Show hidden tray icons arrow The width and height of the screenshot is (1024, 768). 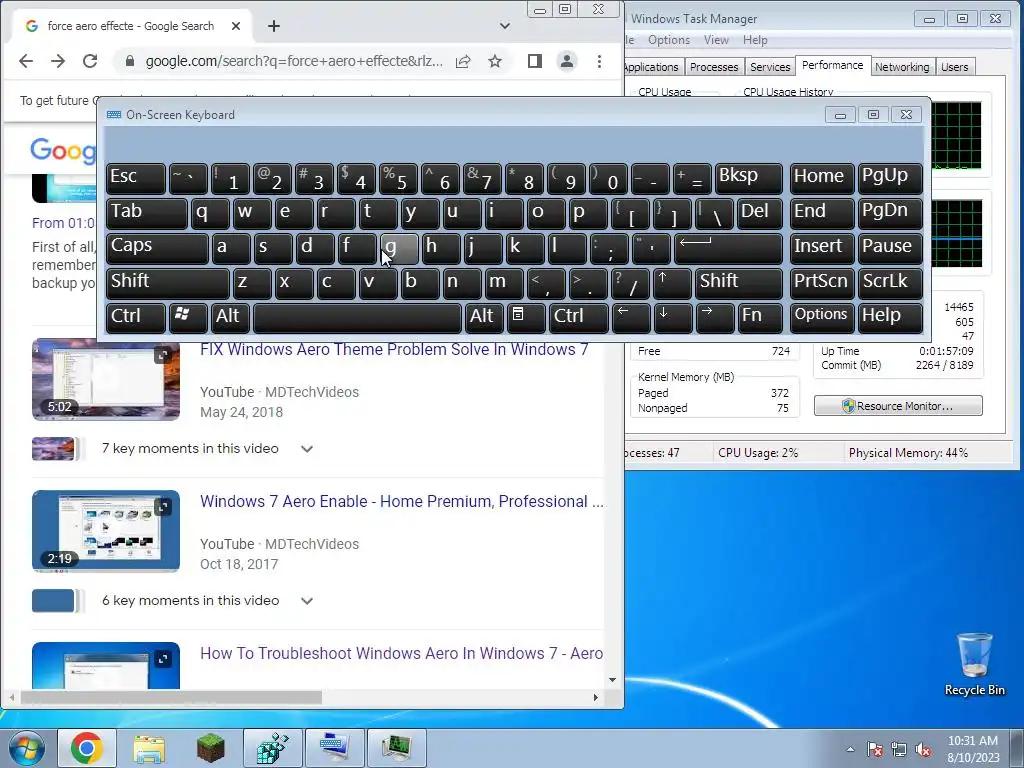(850, 749)
